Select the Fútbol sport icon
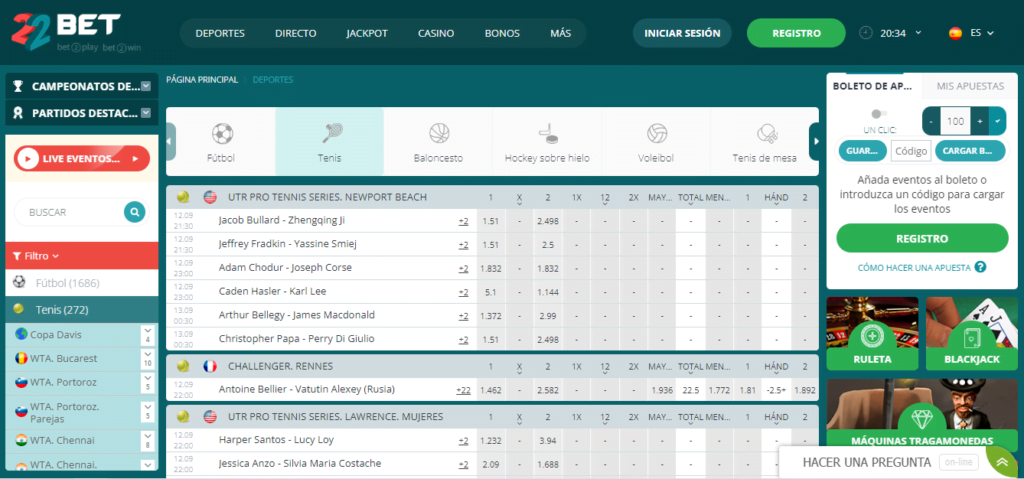This screenshot has width=1024, height=479. tap(221, 134)
